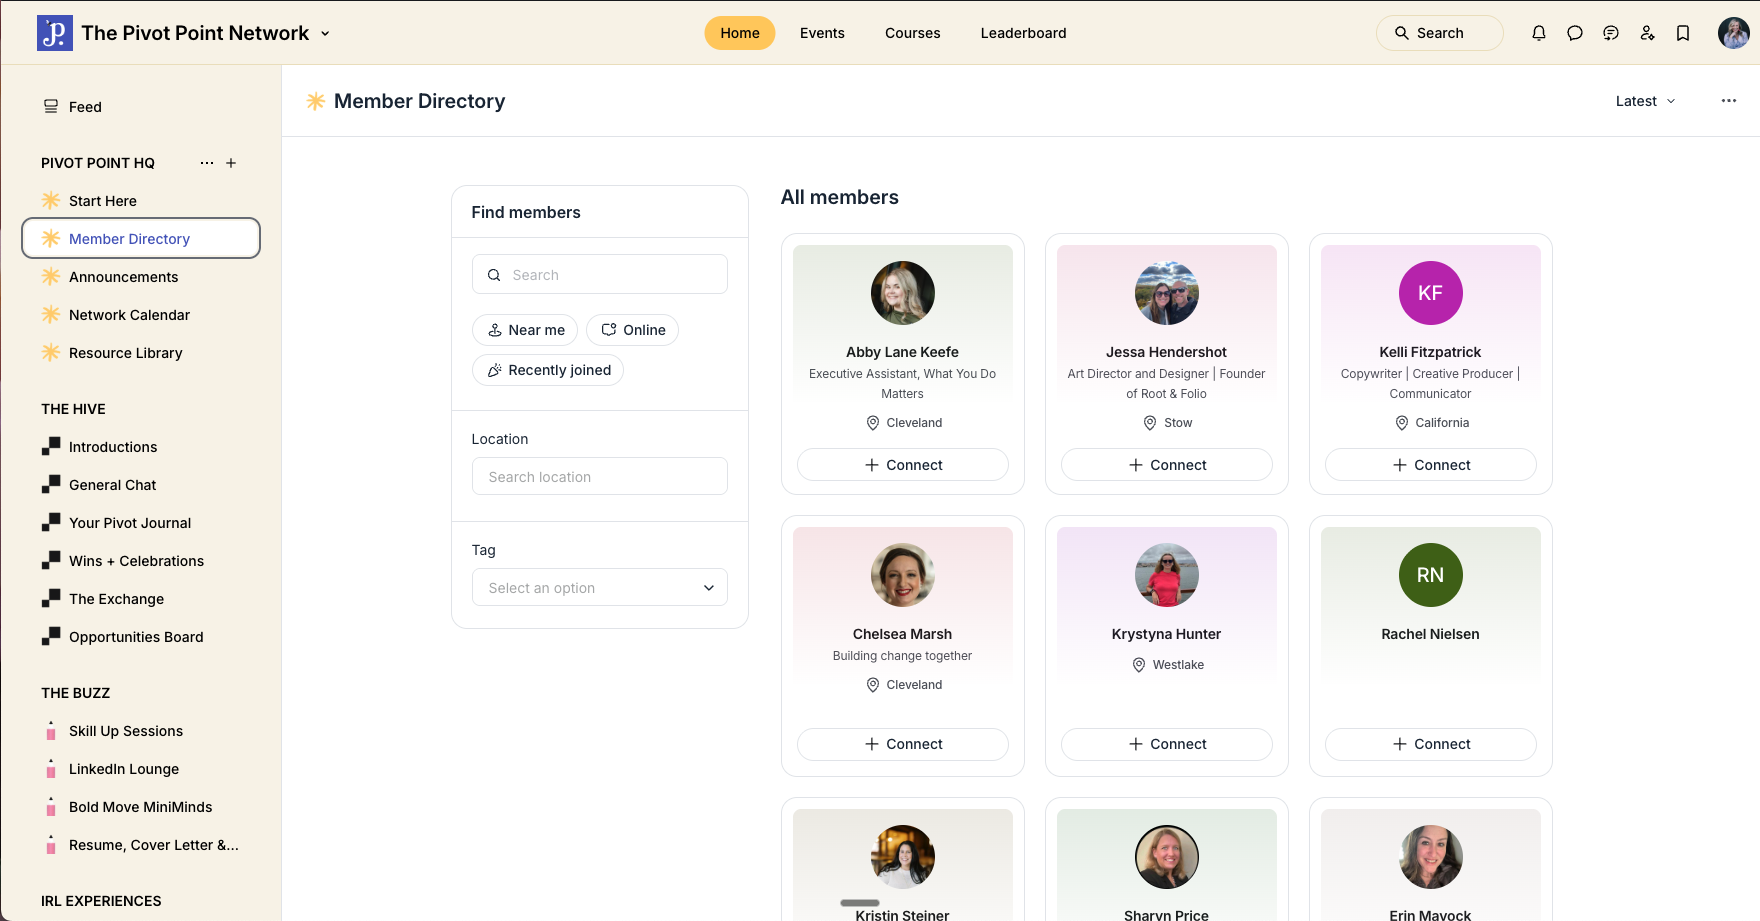
Task: Go to the Events tab
Action: [822, 33]
